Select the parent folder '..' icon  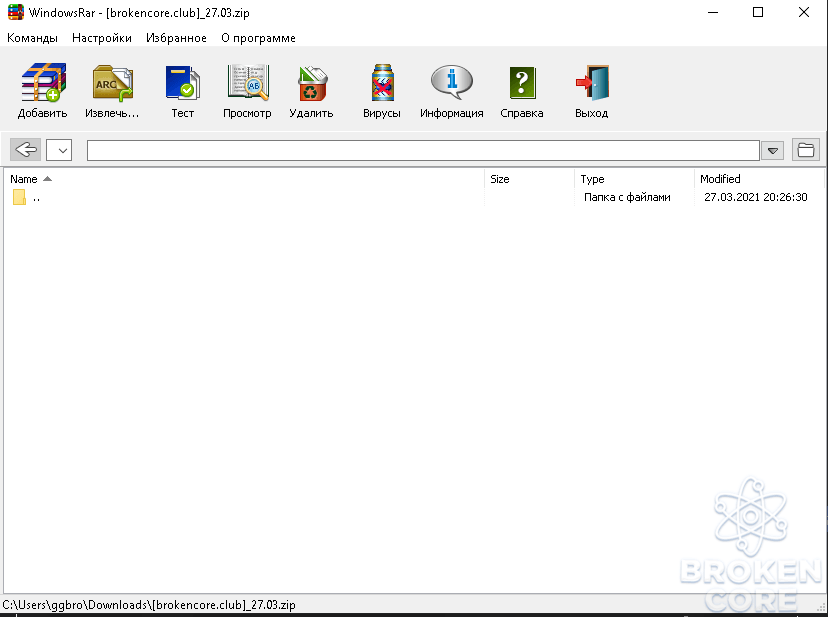(x=19, y=197)
